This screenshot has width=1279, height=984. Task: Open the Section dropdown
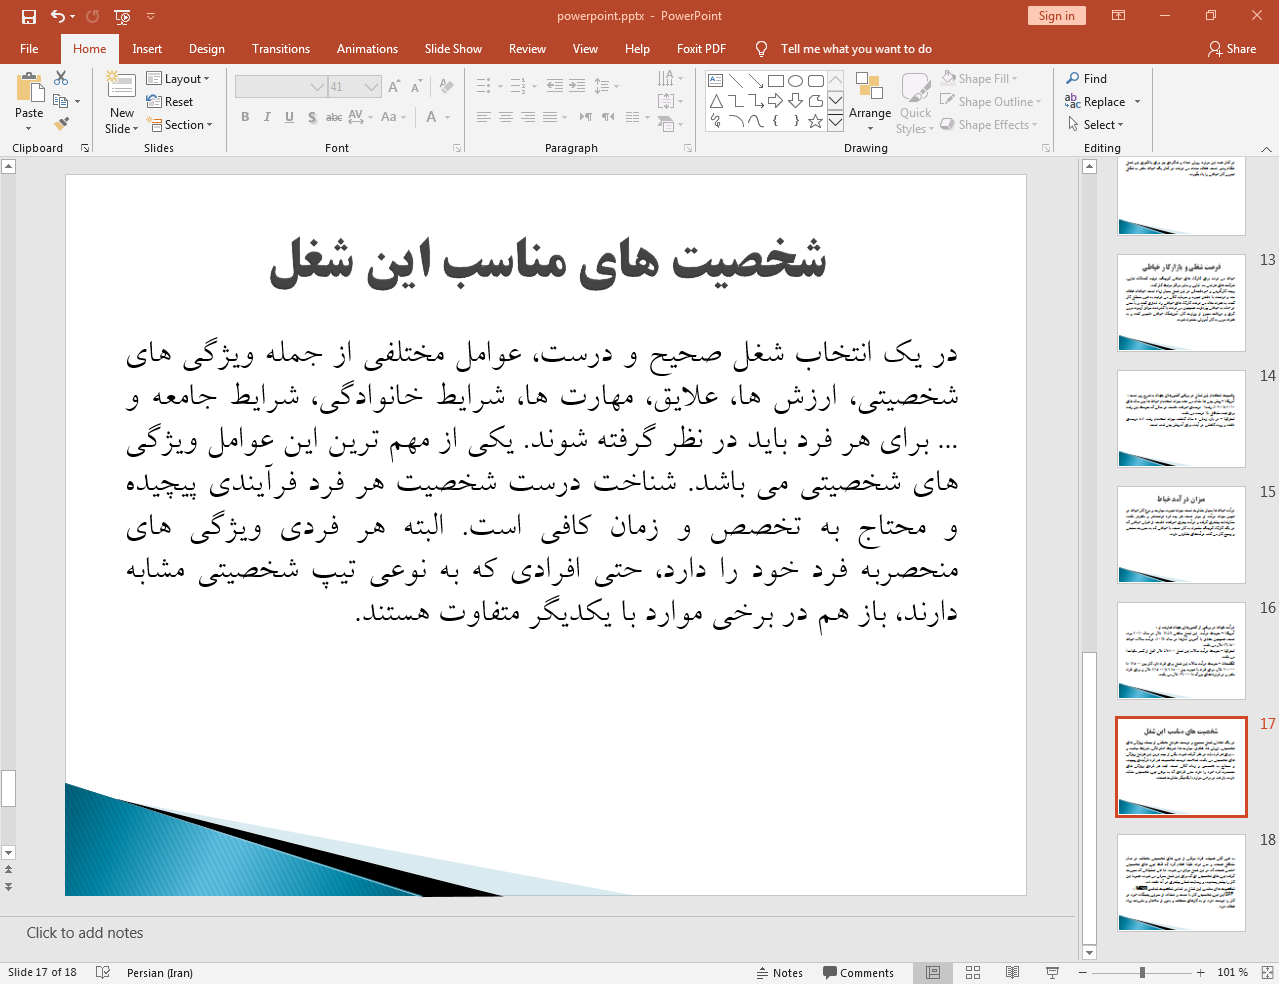(180, 124)
